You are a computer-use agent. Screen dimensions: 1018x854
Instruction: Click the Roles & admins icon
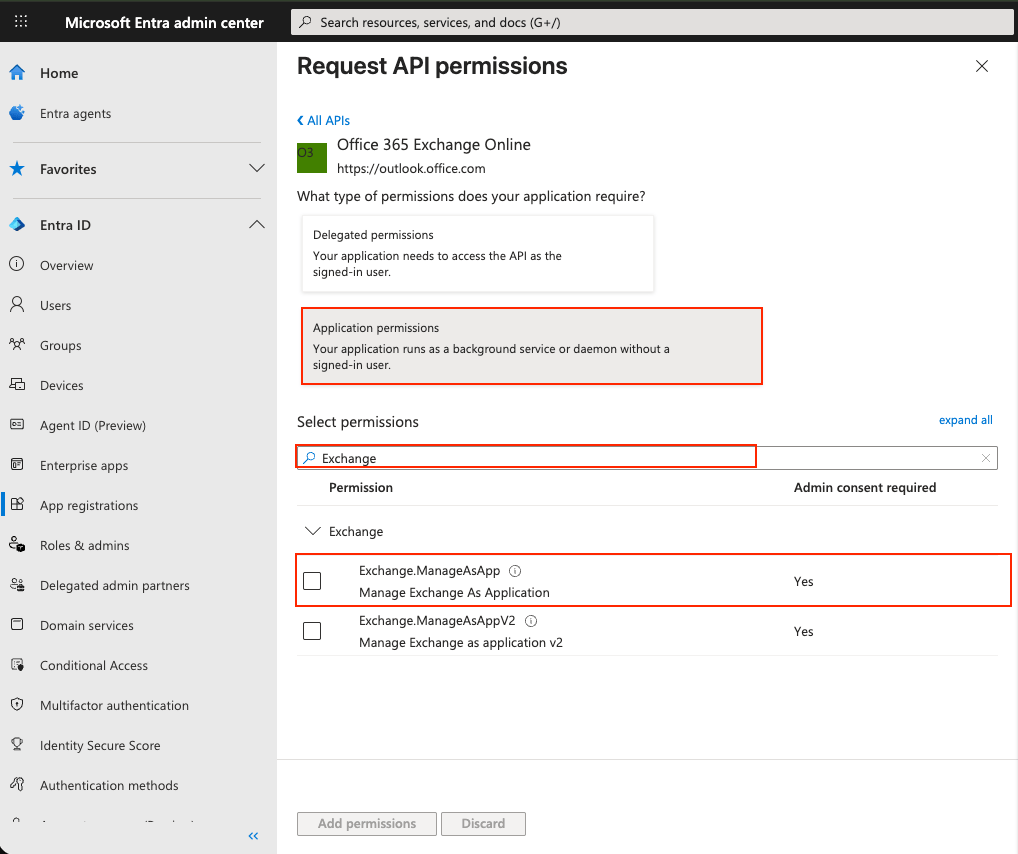tap(18, 545)
